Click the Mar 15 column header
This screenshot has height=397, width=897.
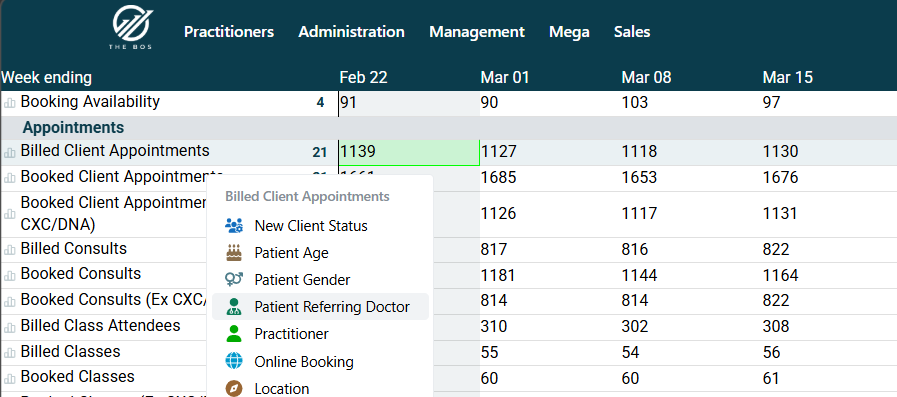787,78
